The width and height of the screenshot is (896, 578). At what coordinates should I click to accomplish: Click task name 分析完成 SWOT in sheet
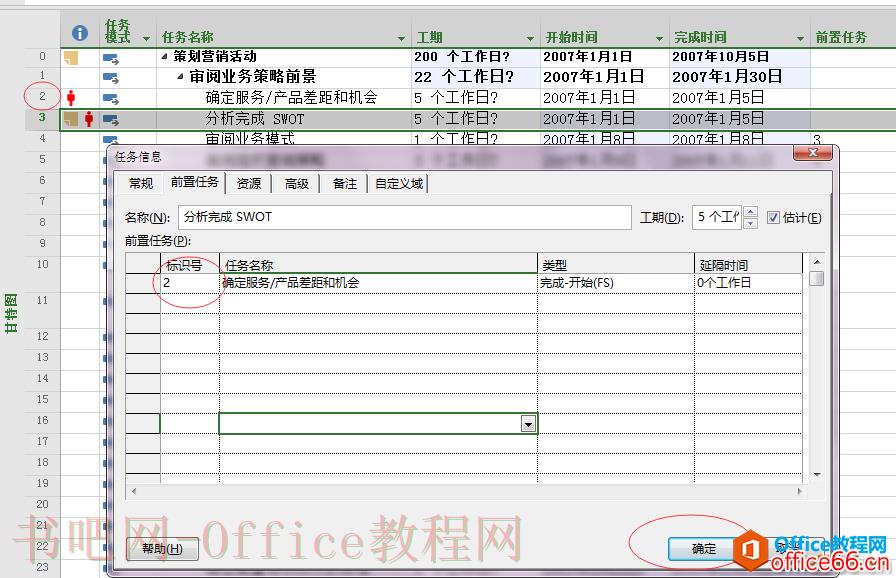pyautogui.click(x=255, y=119)
